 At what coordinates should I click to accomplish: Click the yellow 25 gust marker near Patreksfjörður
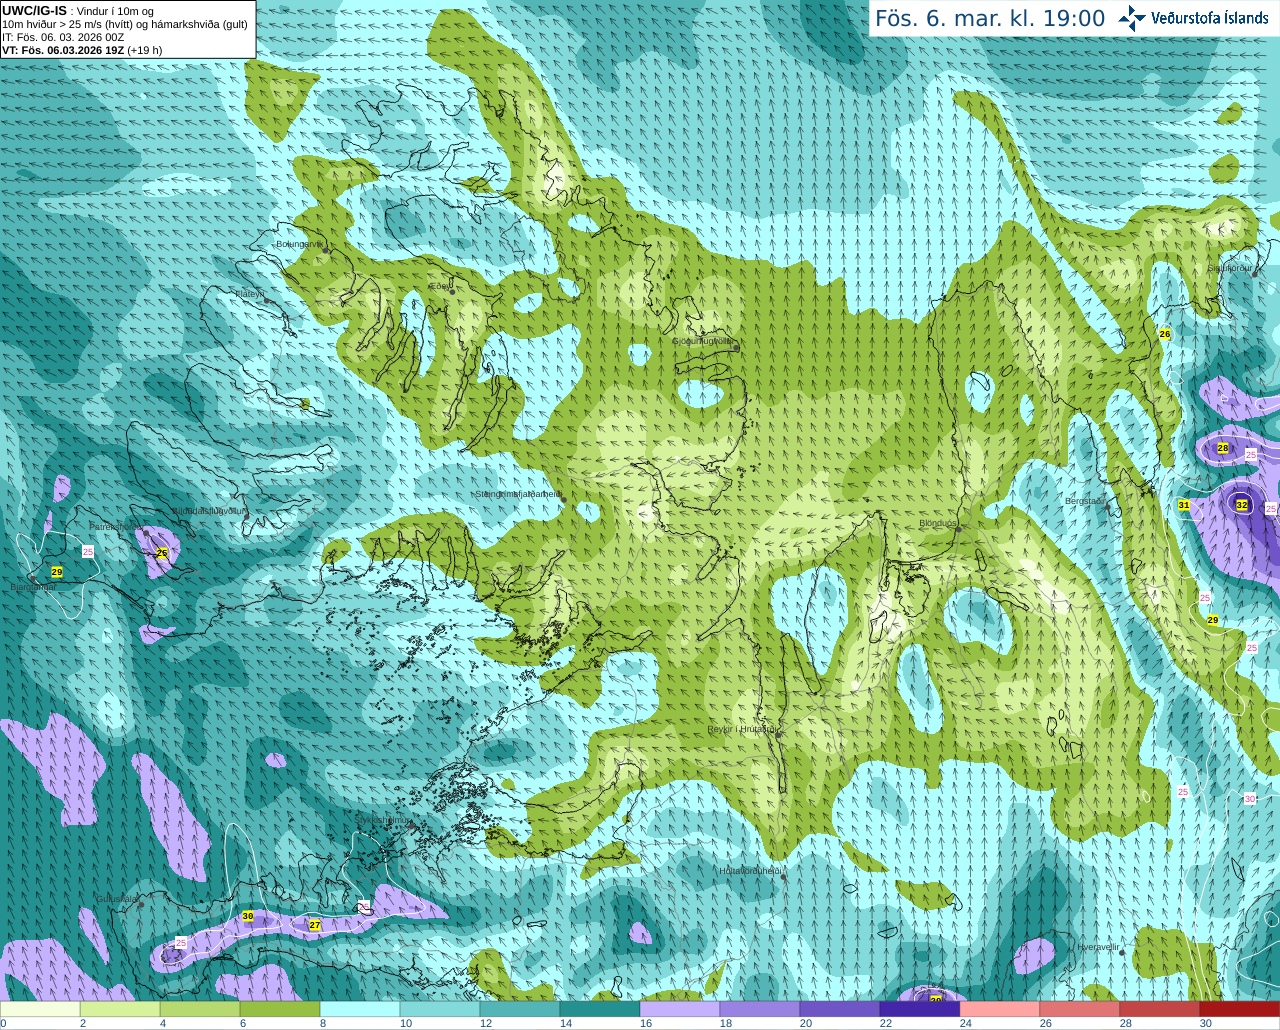pos(162,552)
